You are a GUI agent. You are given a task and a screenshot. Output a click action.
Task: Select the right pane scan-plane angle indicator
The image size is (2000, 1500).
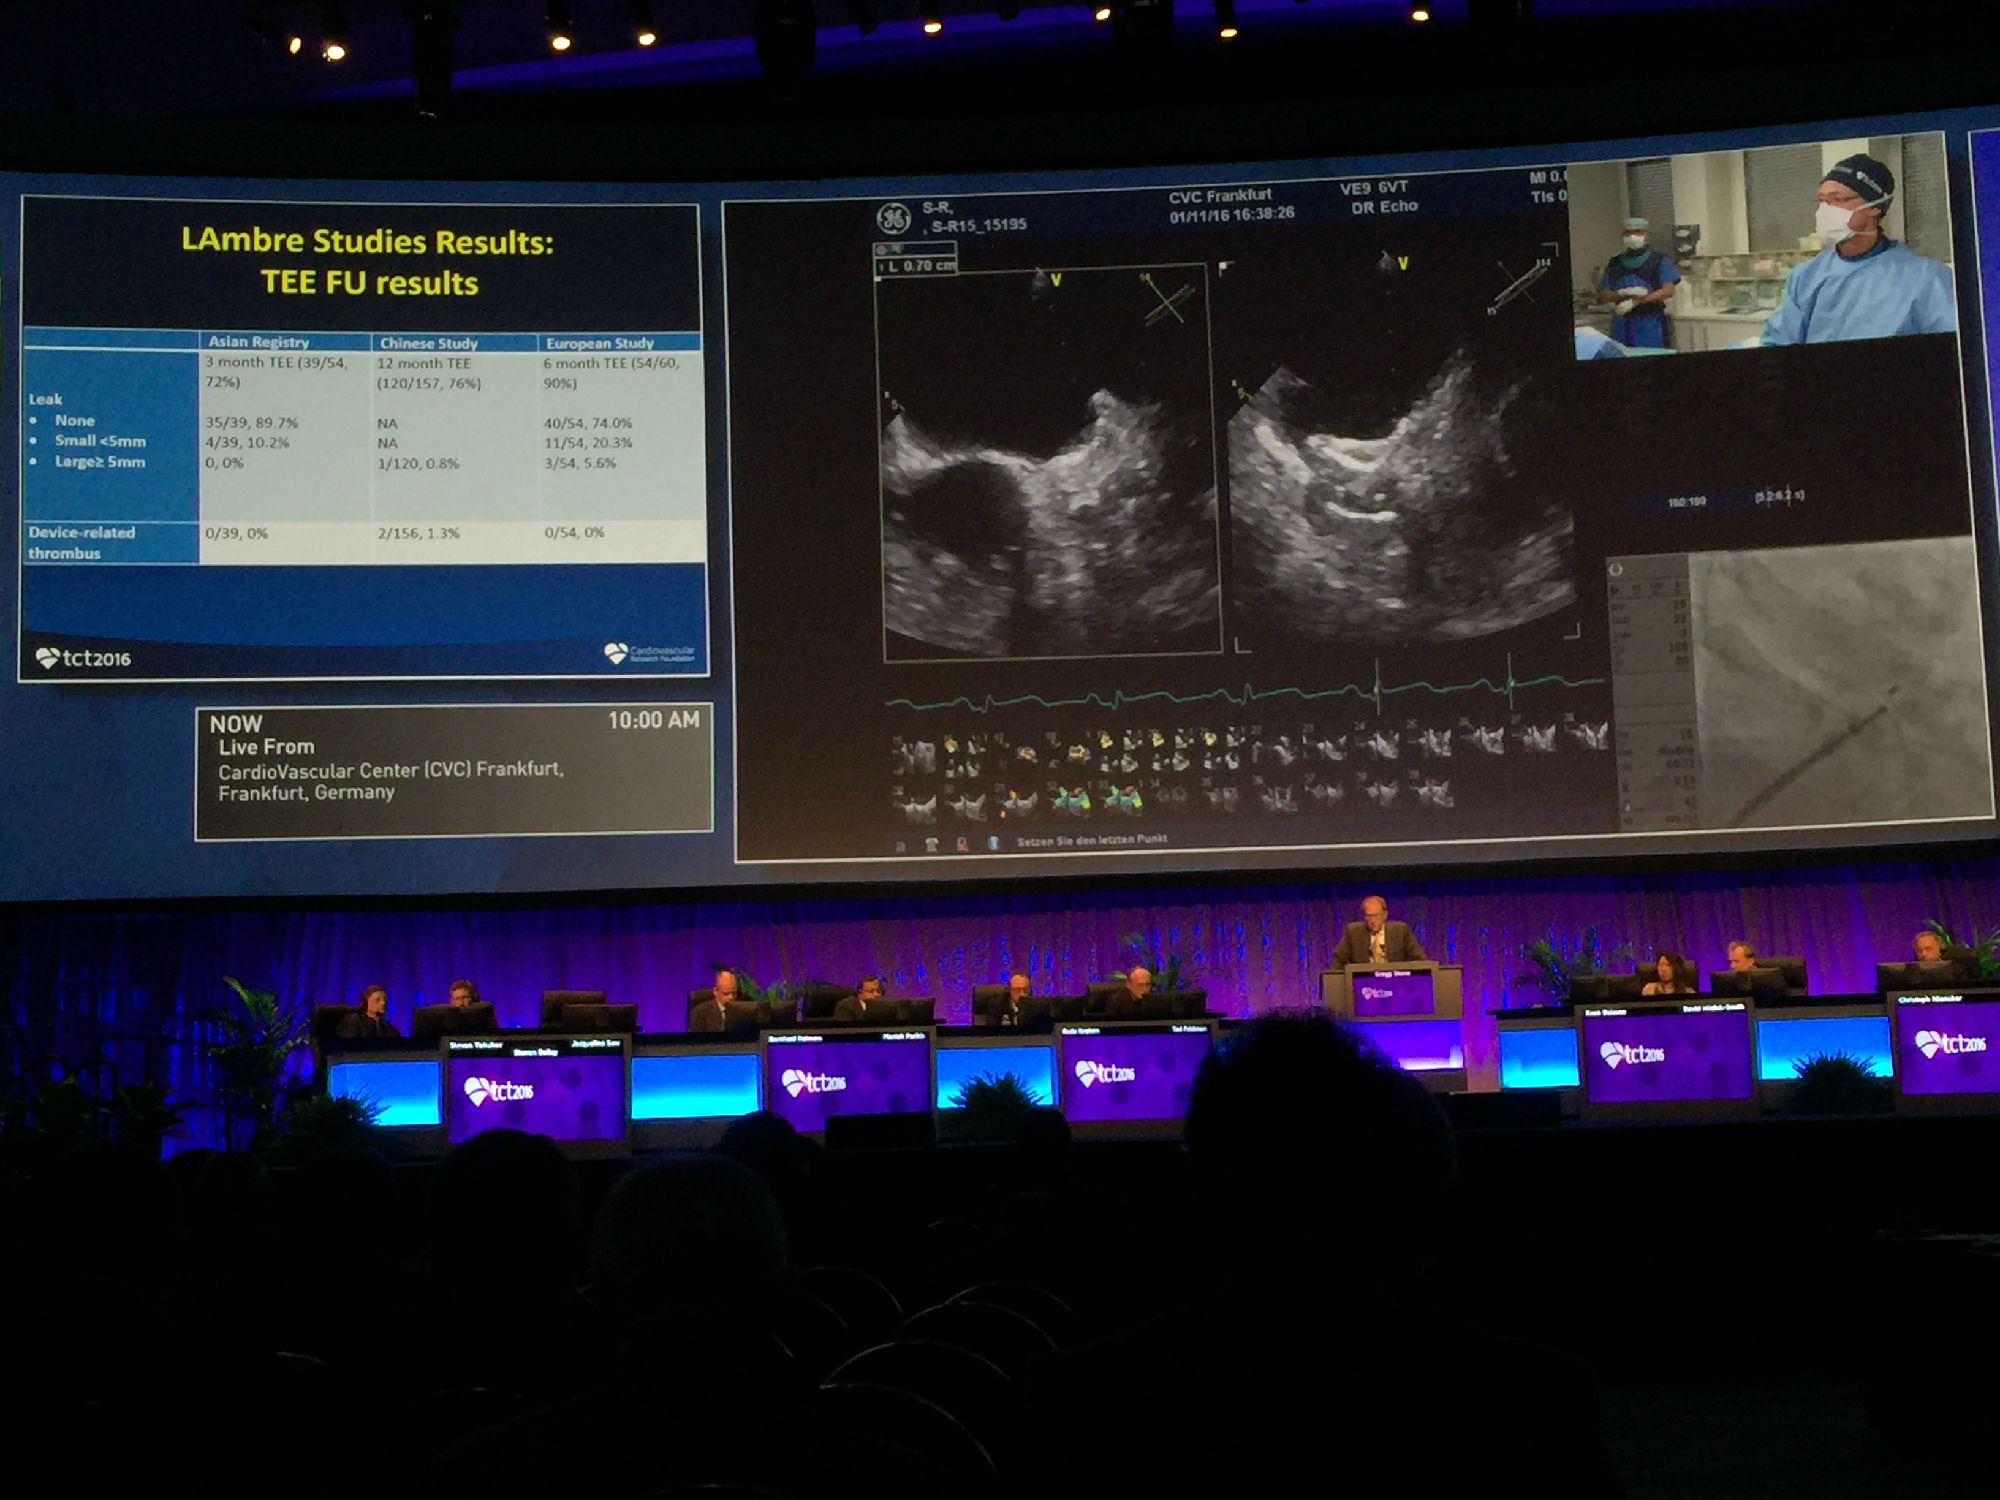point(1521,283)
